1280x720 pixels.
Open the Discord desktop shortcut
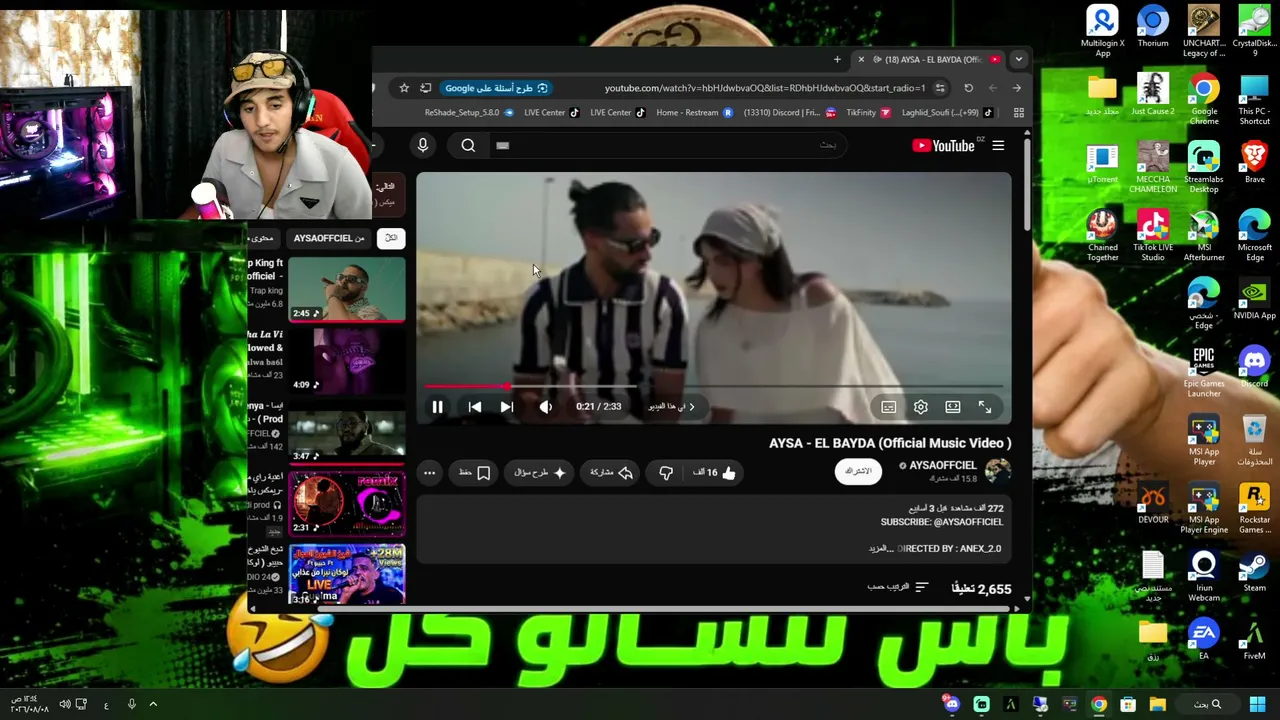coord(1254,367)
